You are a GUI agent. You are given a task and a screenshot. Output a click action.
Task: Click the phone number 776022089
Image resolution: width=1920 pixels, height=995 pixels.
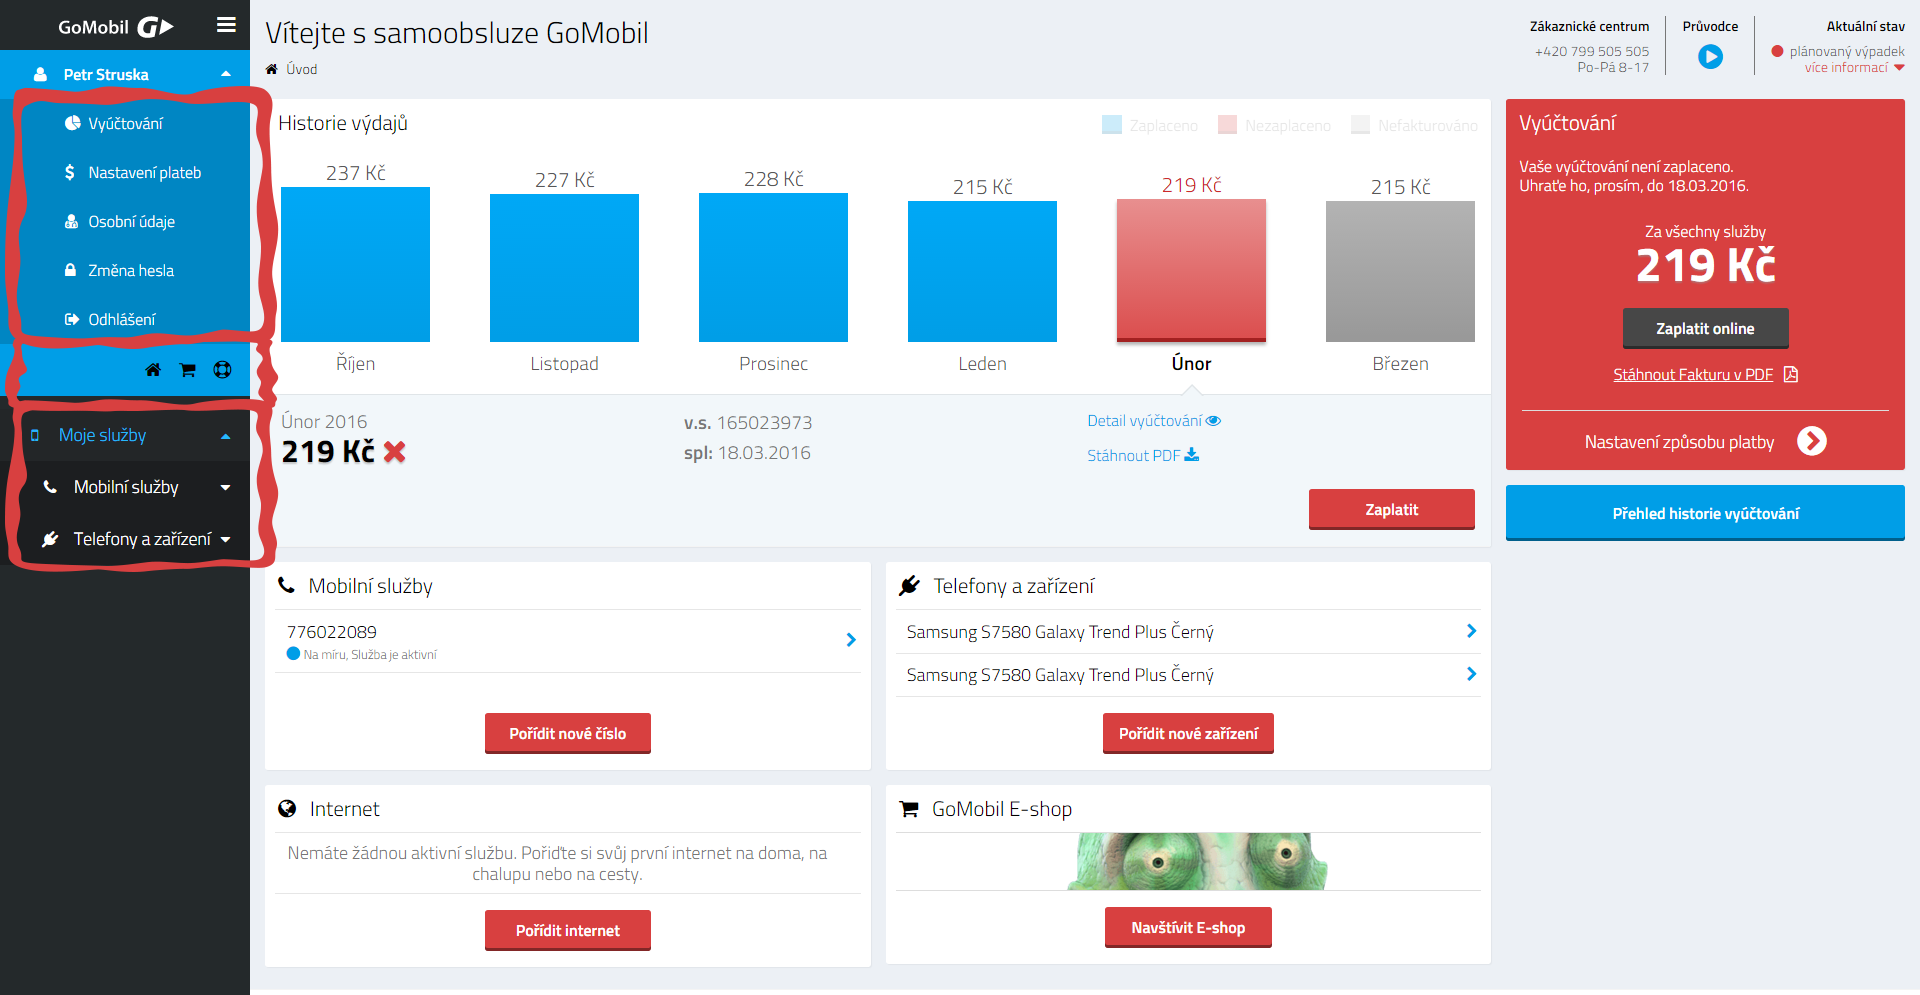coord(332,632)
